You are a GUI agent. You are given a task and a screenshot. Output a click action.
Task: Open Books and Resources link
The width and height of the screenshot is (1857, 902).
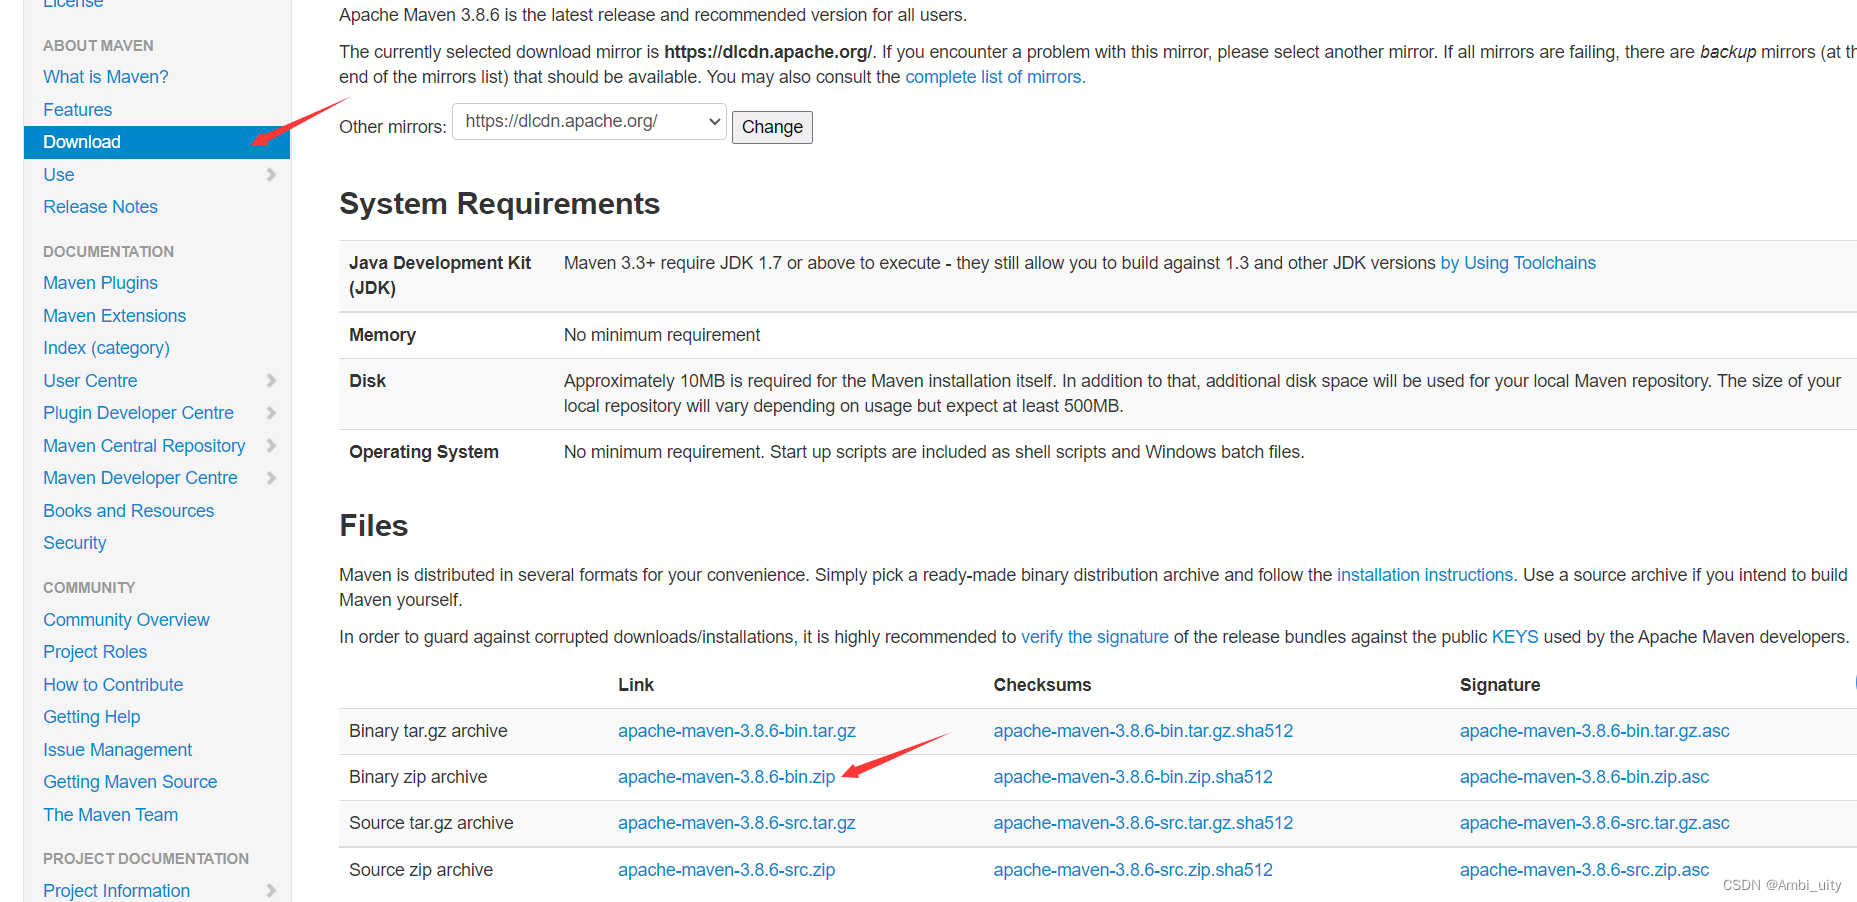129,511
